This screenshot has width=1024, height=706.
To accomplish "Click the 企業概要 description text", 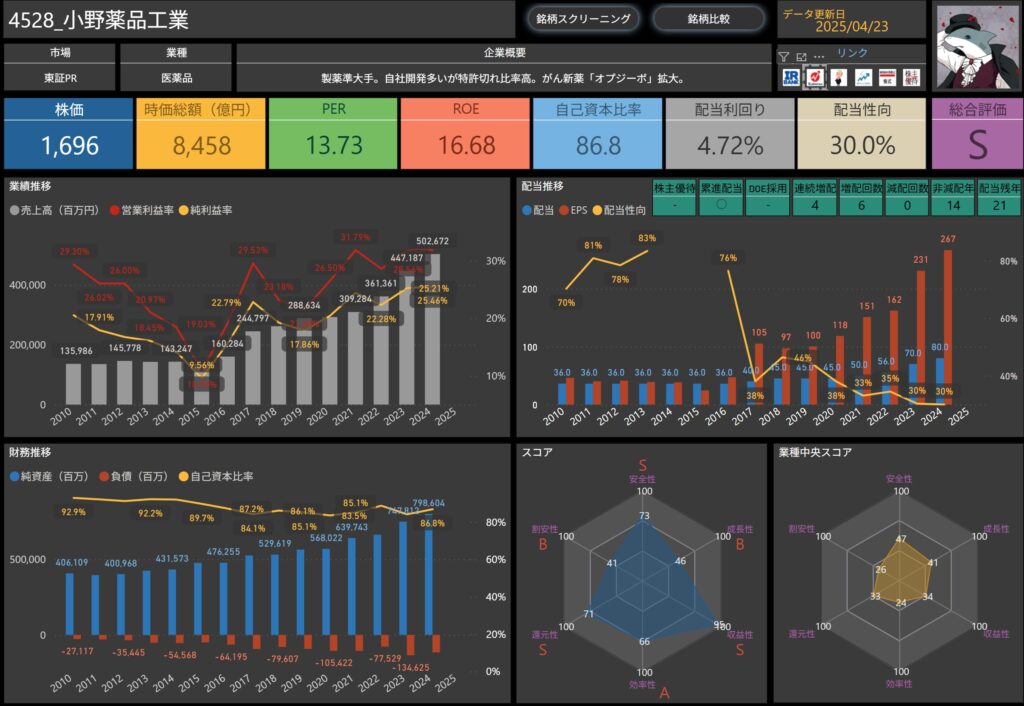I will click(503, 78).
